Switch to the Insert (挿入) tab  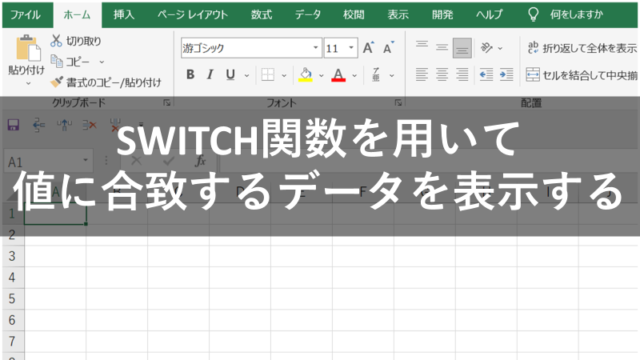pyautogui.click(x=124, y=15)
